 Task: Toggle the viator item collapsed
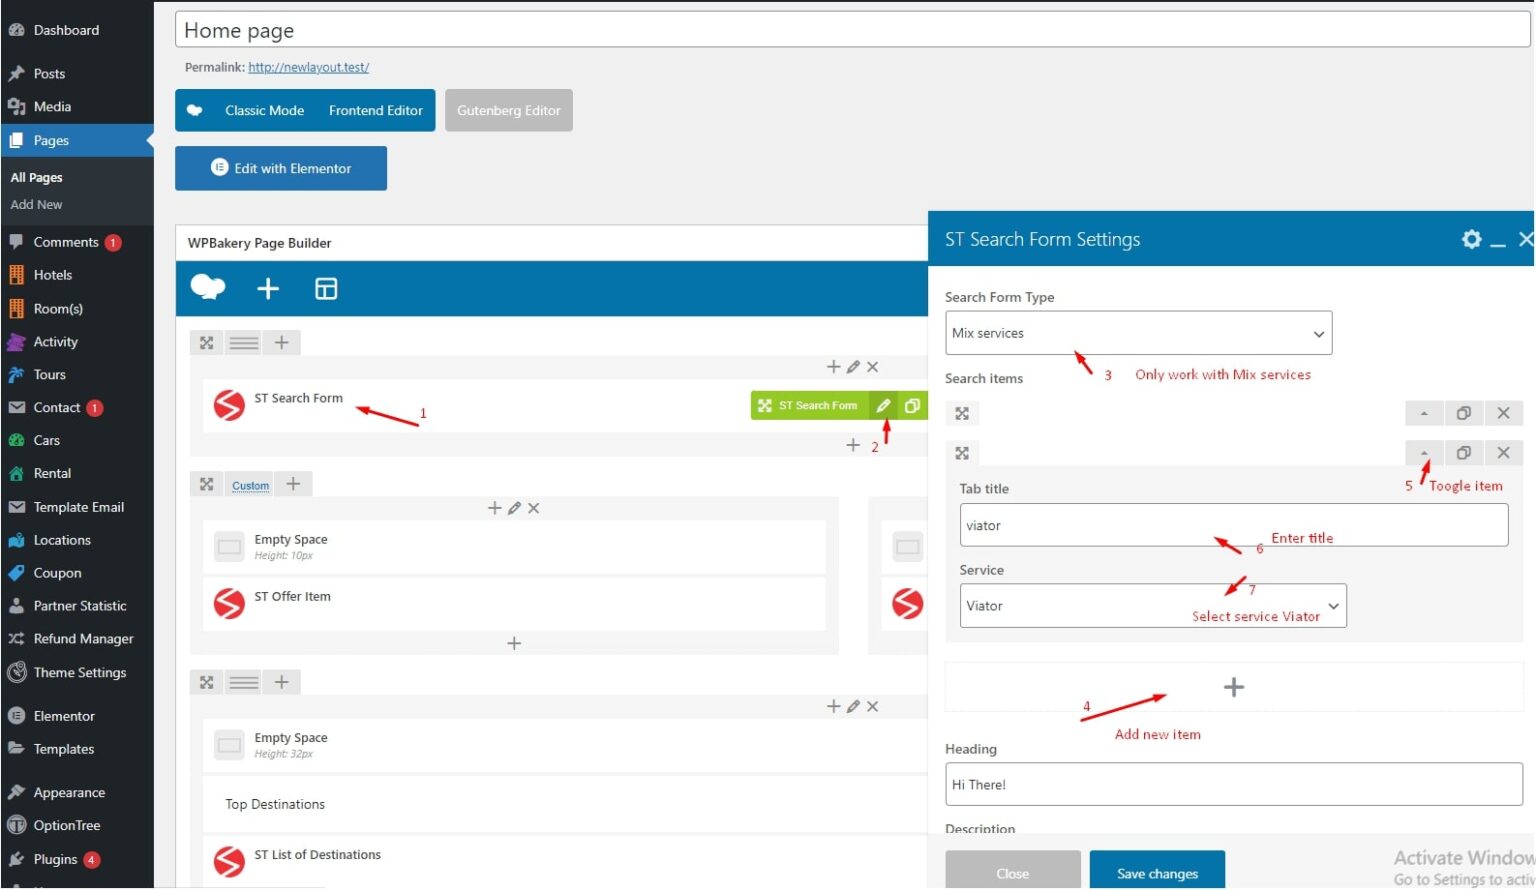point(1424,452)
